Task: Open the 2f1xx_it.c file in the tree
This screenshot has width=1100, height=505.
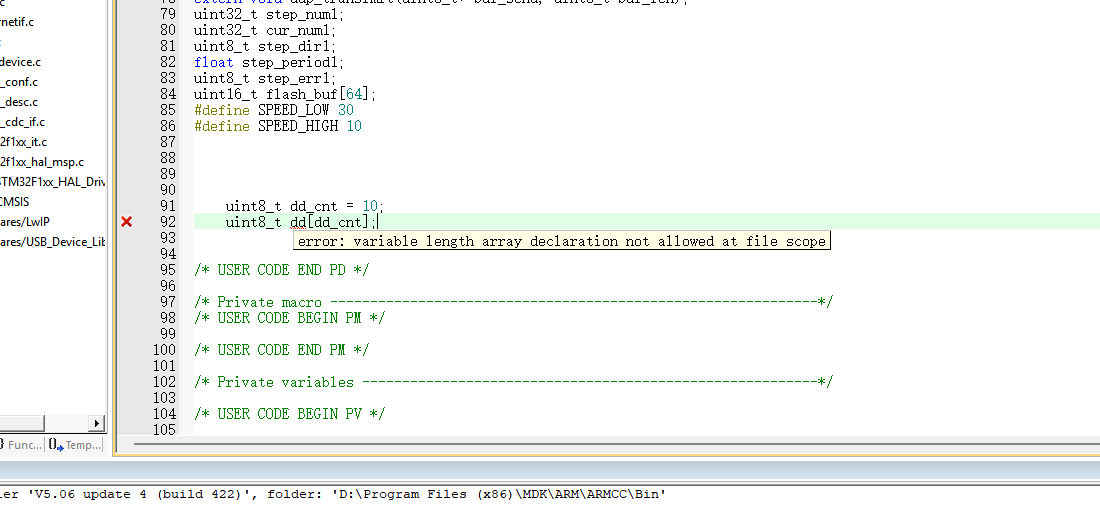Action: coord(24,142)
